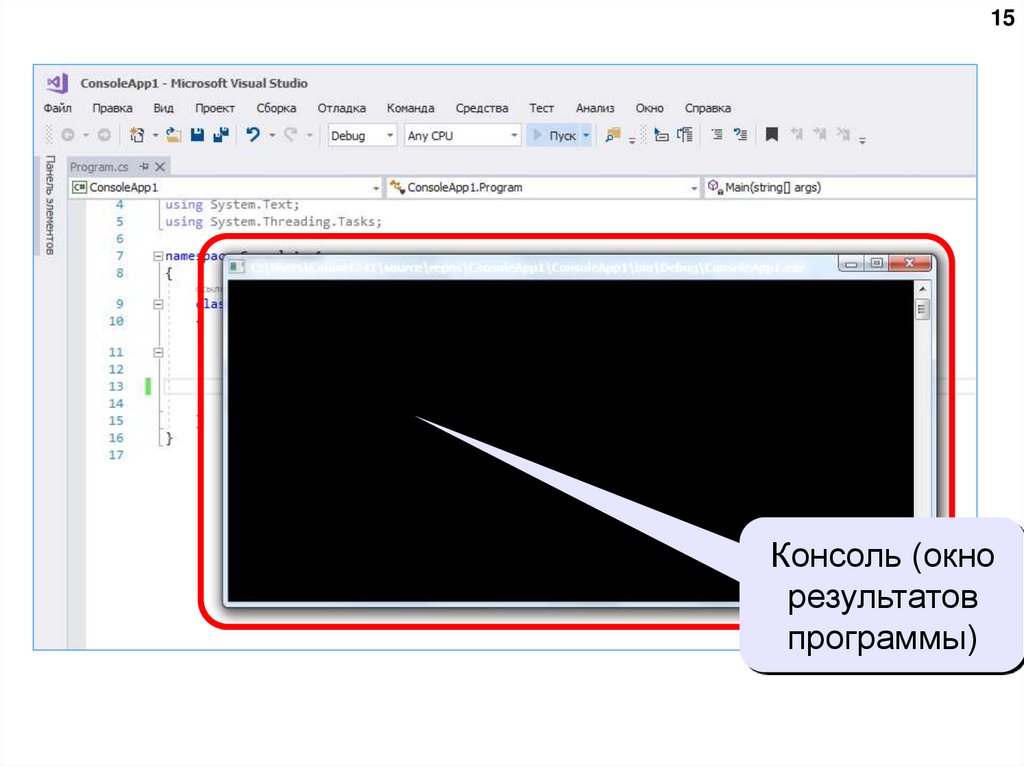This screenshot has height=767, width=1024.
Task: Click the Save All icon
Action: coord(219,135)
